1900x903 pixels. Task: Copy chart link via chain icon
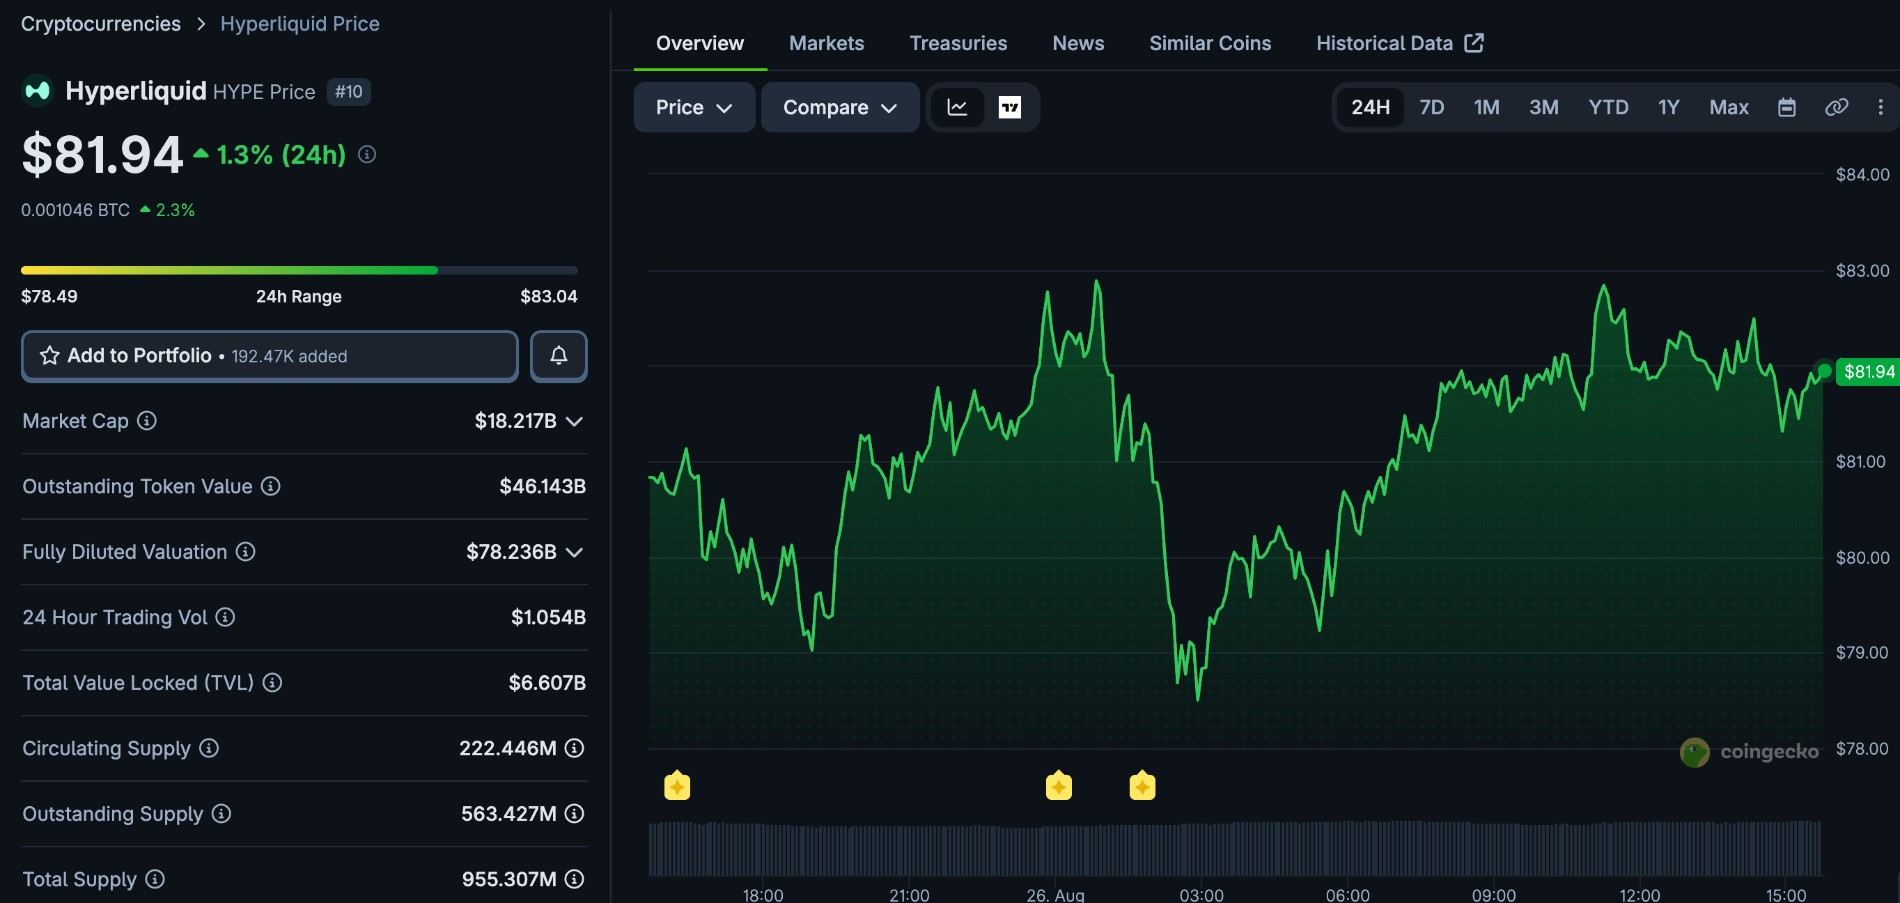pyautogui.click(x=1837, y=107)
